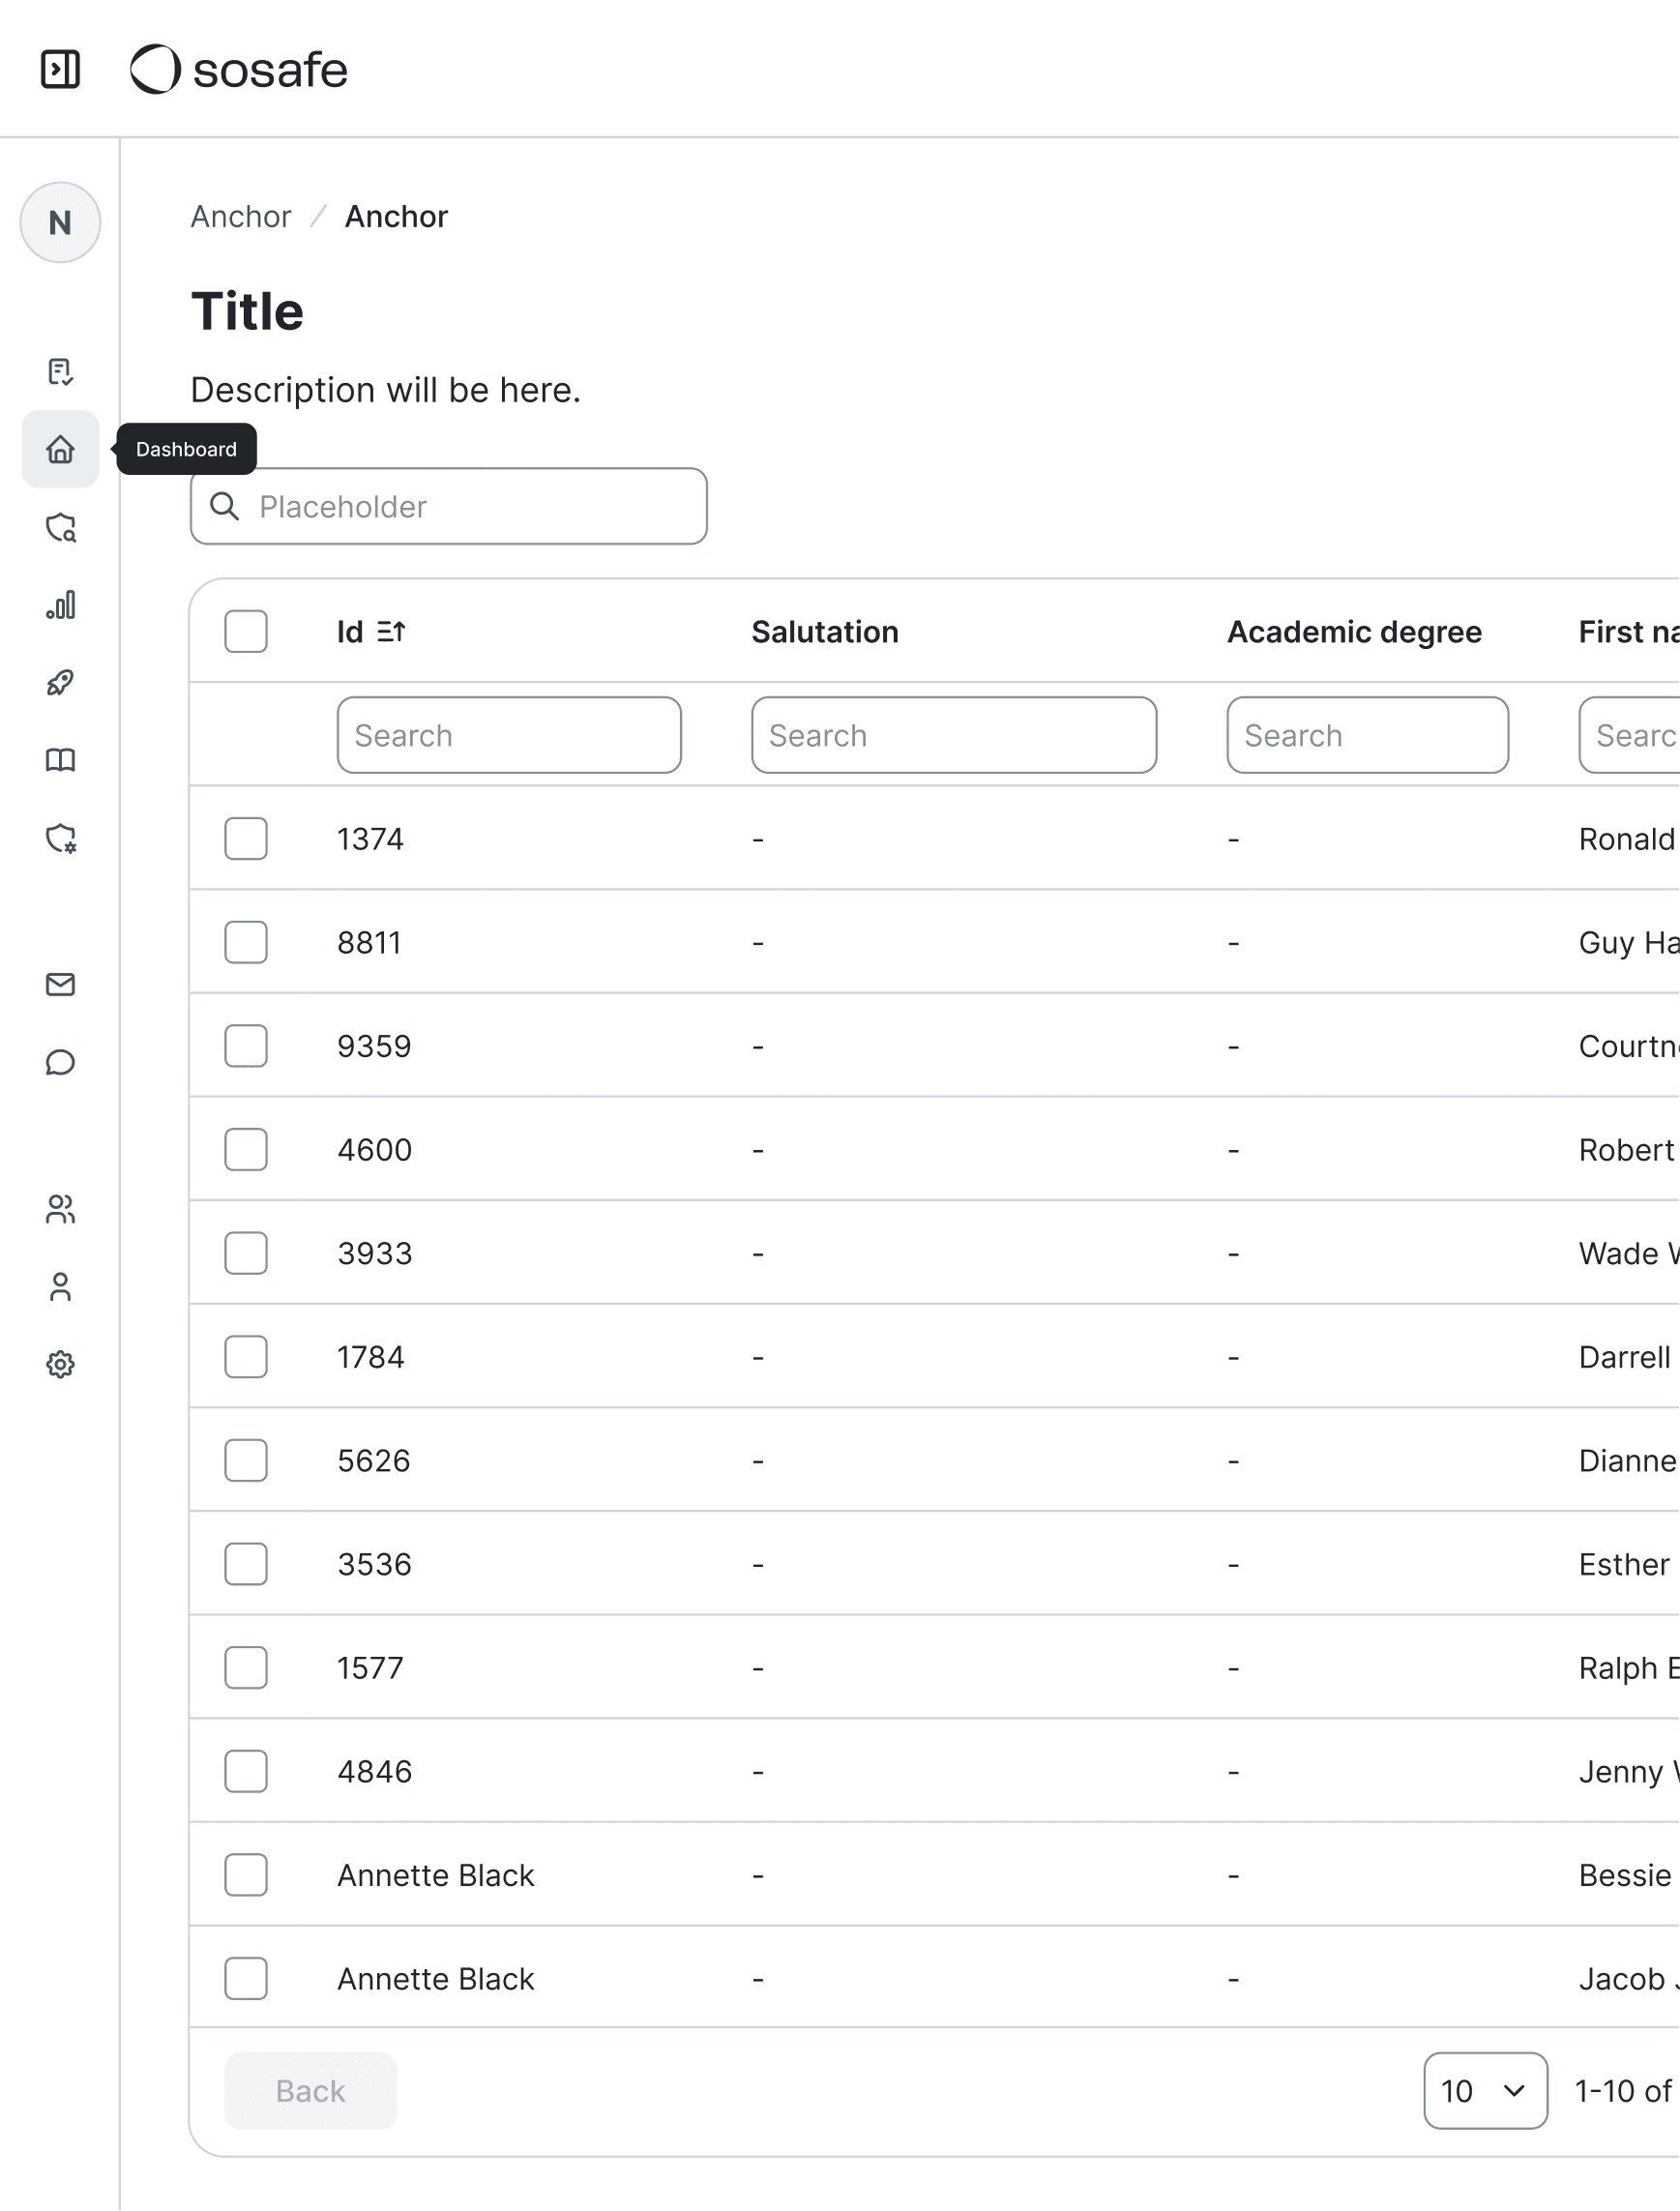Sort by Id using the sort arrow icon

click(391, 631)
